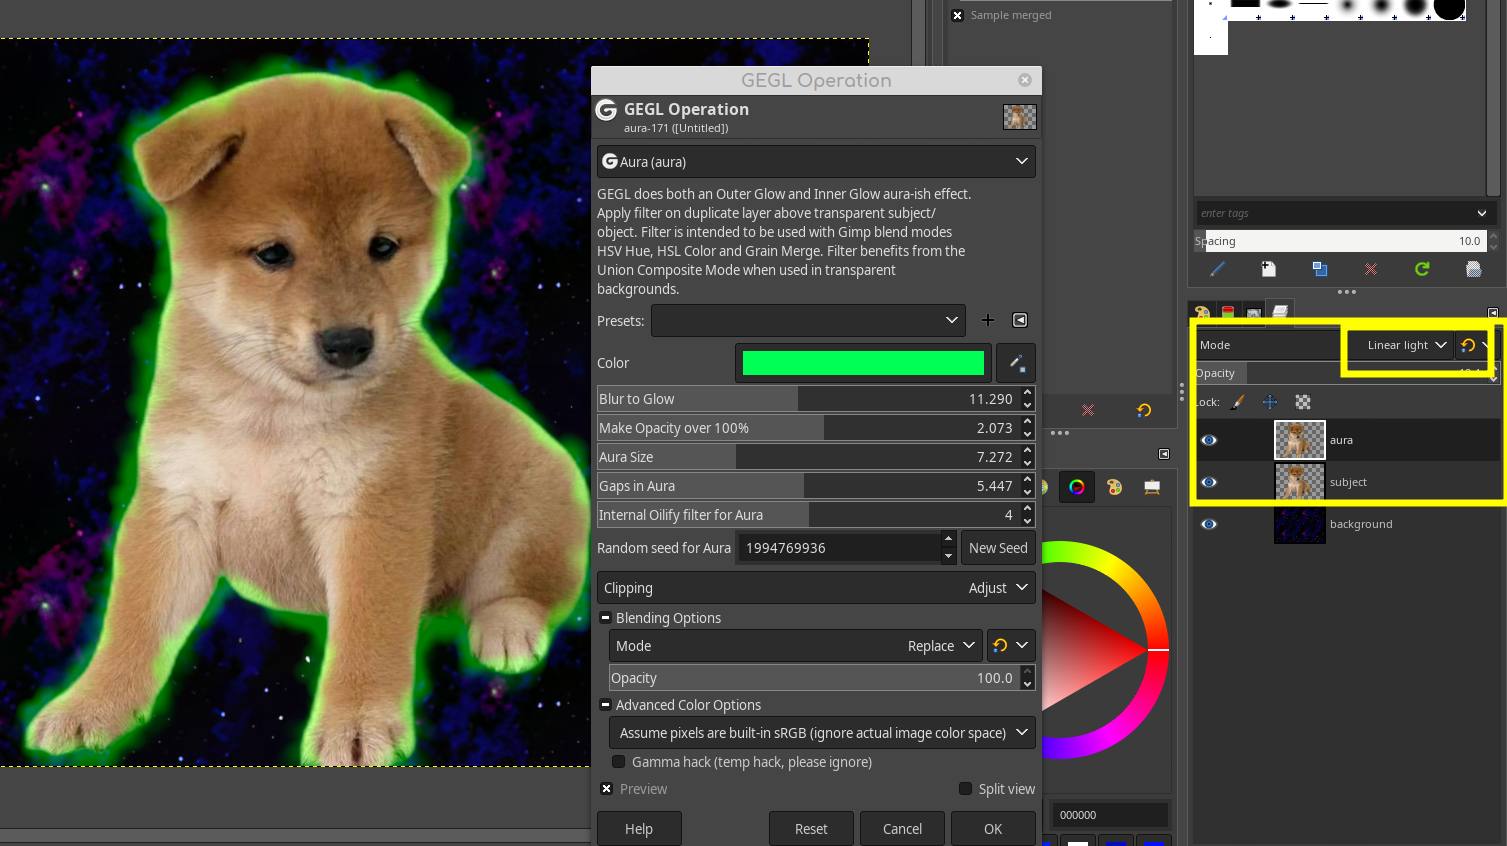1507x846 pixels.
Task: Select the subject layer row
Action: point(1347,482)
